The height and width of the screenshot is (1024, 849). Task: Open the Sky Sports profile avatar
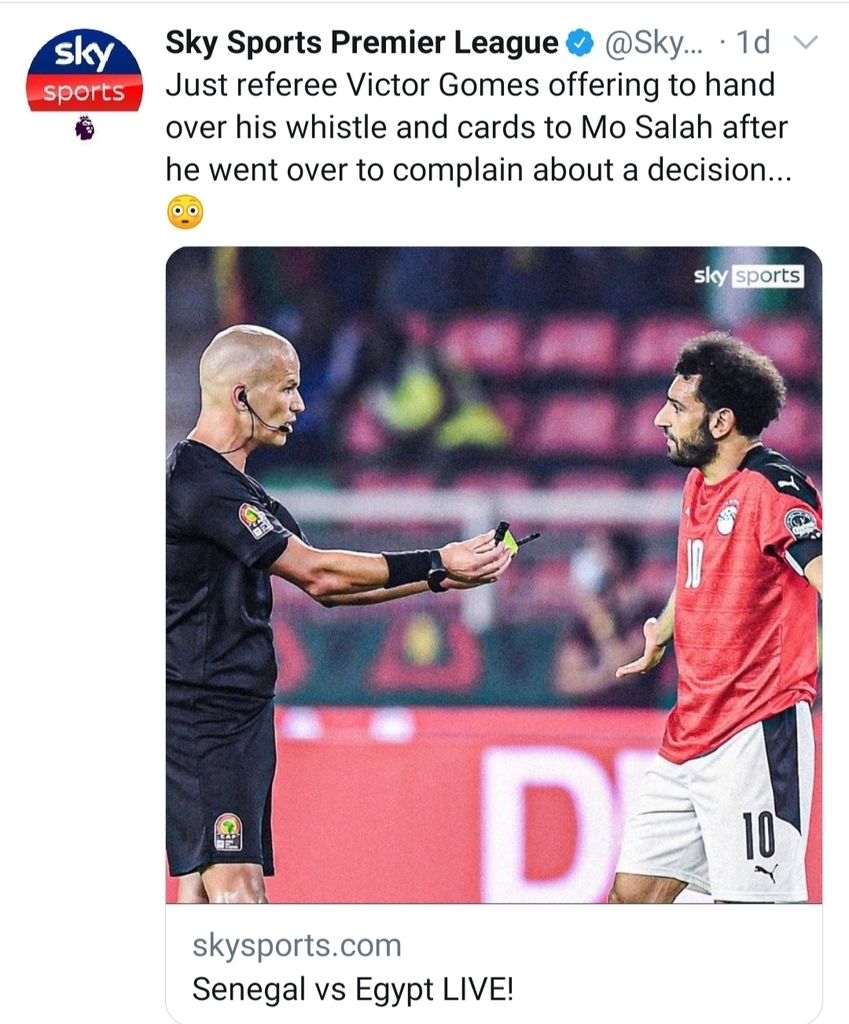click(84, 70)
